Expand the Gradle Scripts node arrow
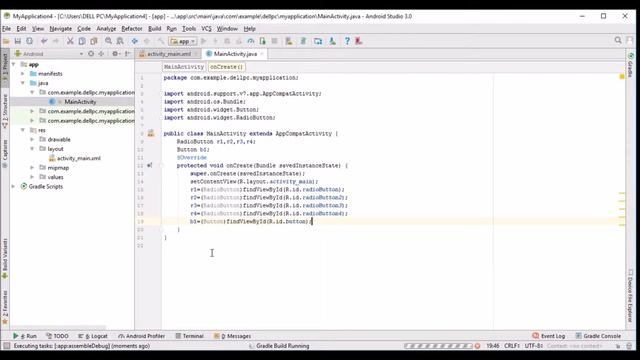The image size is (640, 360). click(x=13, y=187)
